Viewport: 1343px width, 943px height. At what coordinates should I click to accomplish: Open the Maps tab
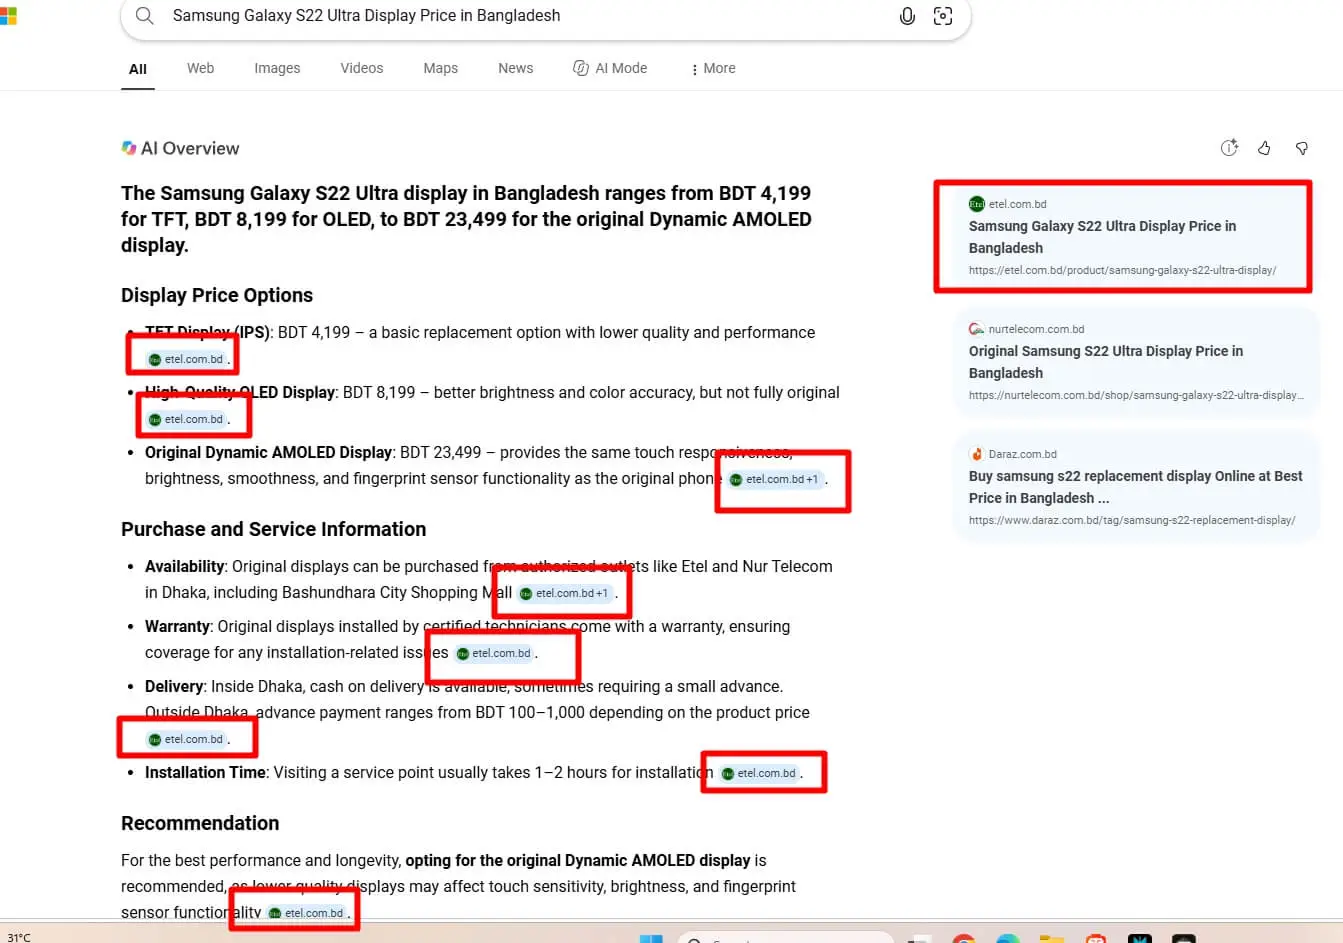[x=440, y=68]
